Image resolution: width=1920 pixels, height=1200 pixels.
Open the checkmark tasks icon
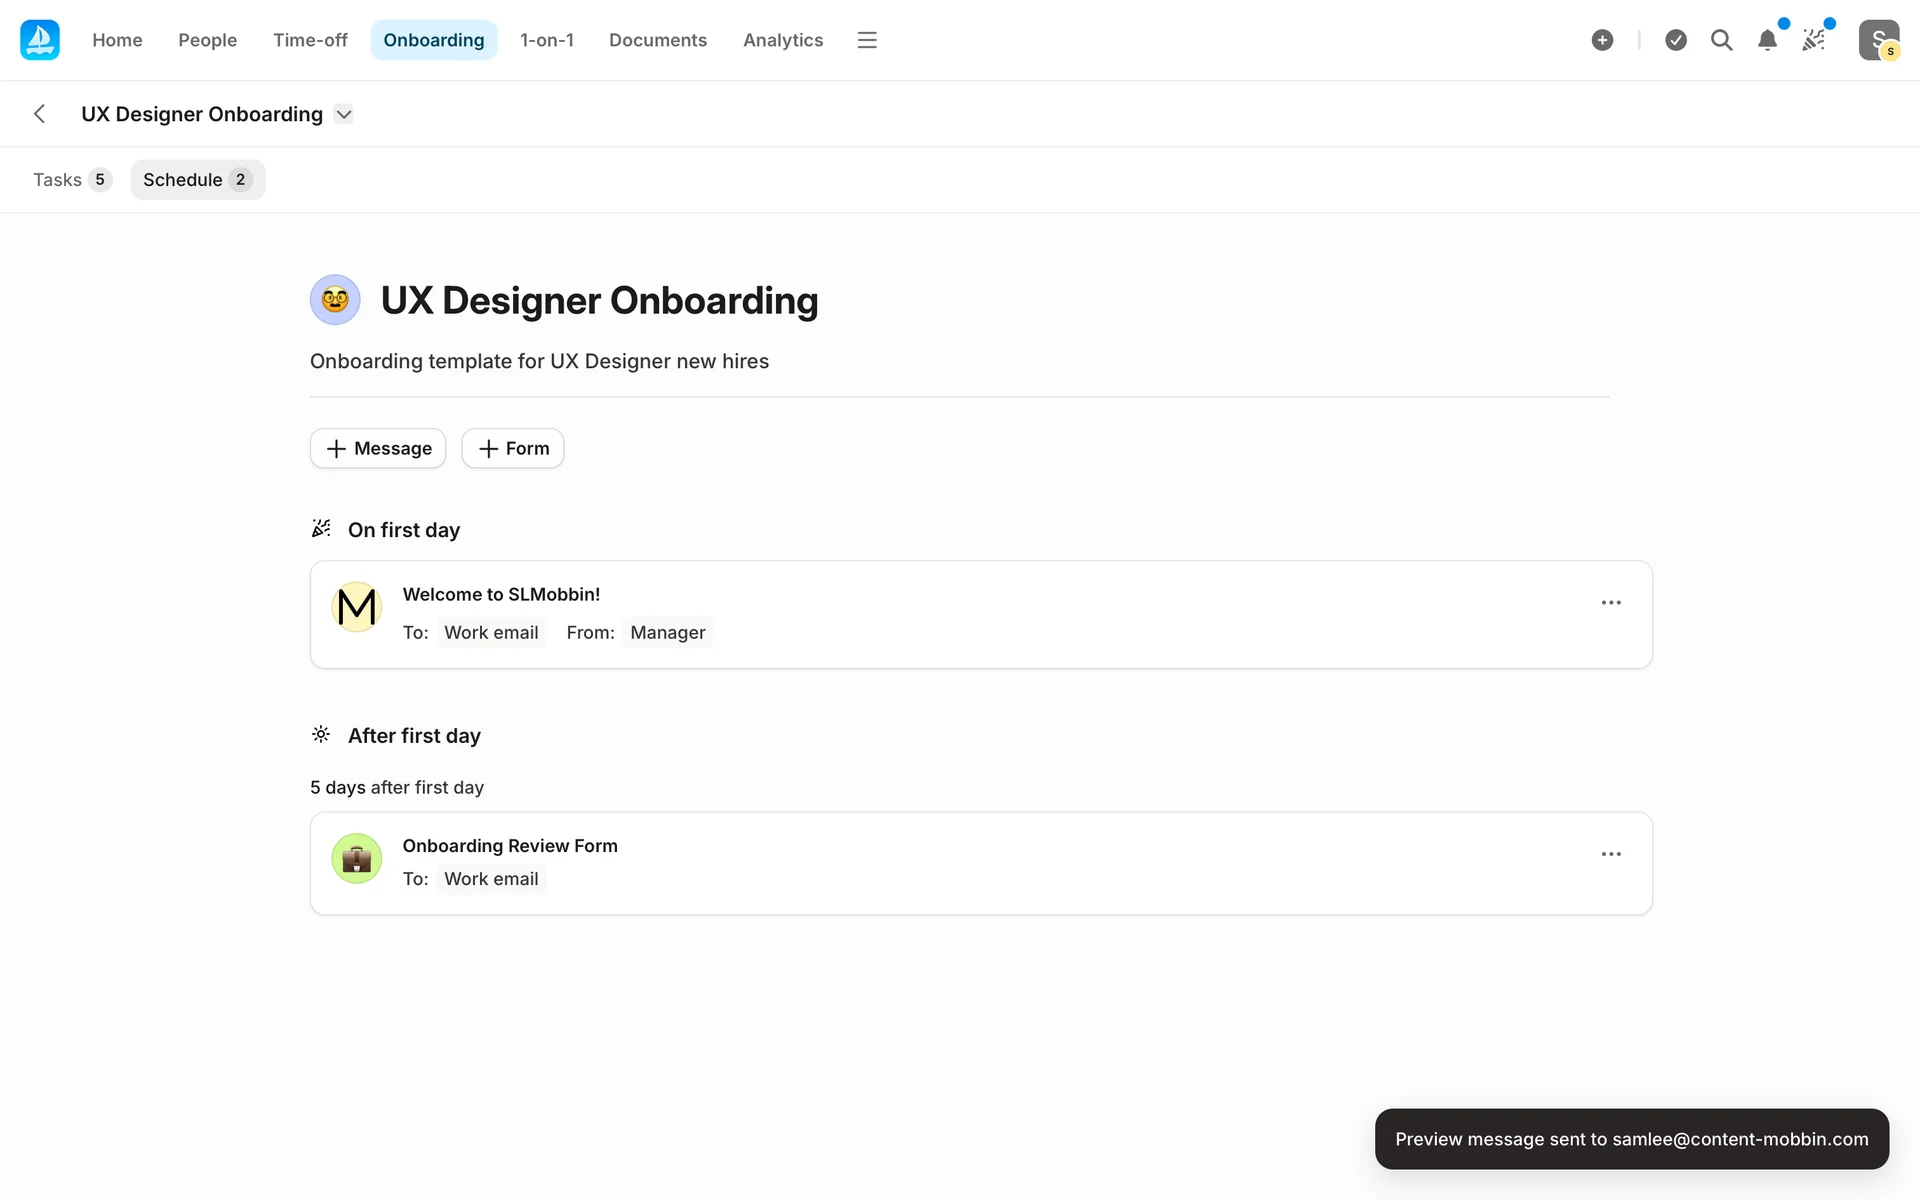coord(1676,40)
